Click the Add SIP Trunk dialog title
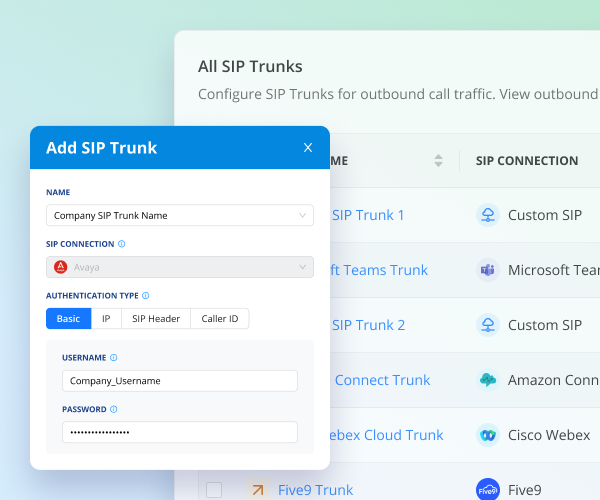The height and width of the screenshot is (500, 600). pyautogui.click(x=101, y=148)
